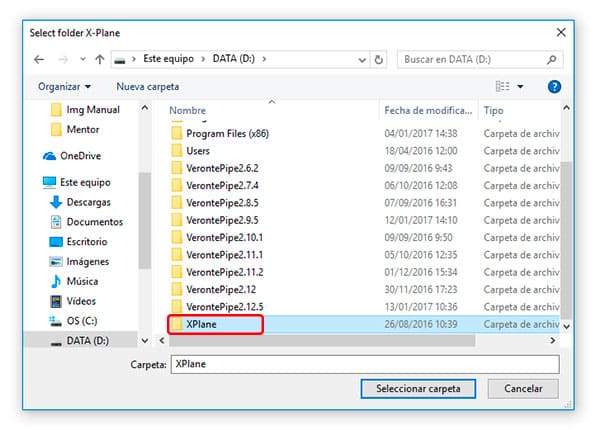Create a Nueva carpeta

click(x=148, y=86)
